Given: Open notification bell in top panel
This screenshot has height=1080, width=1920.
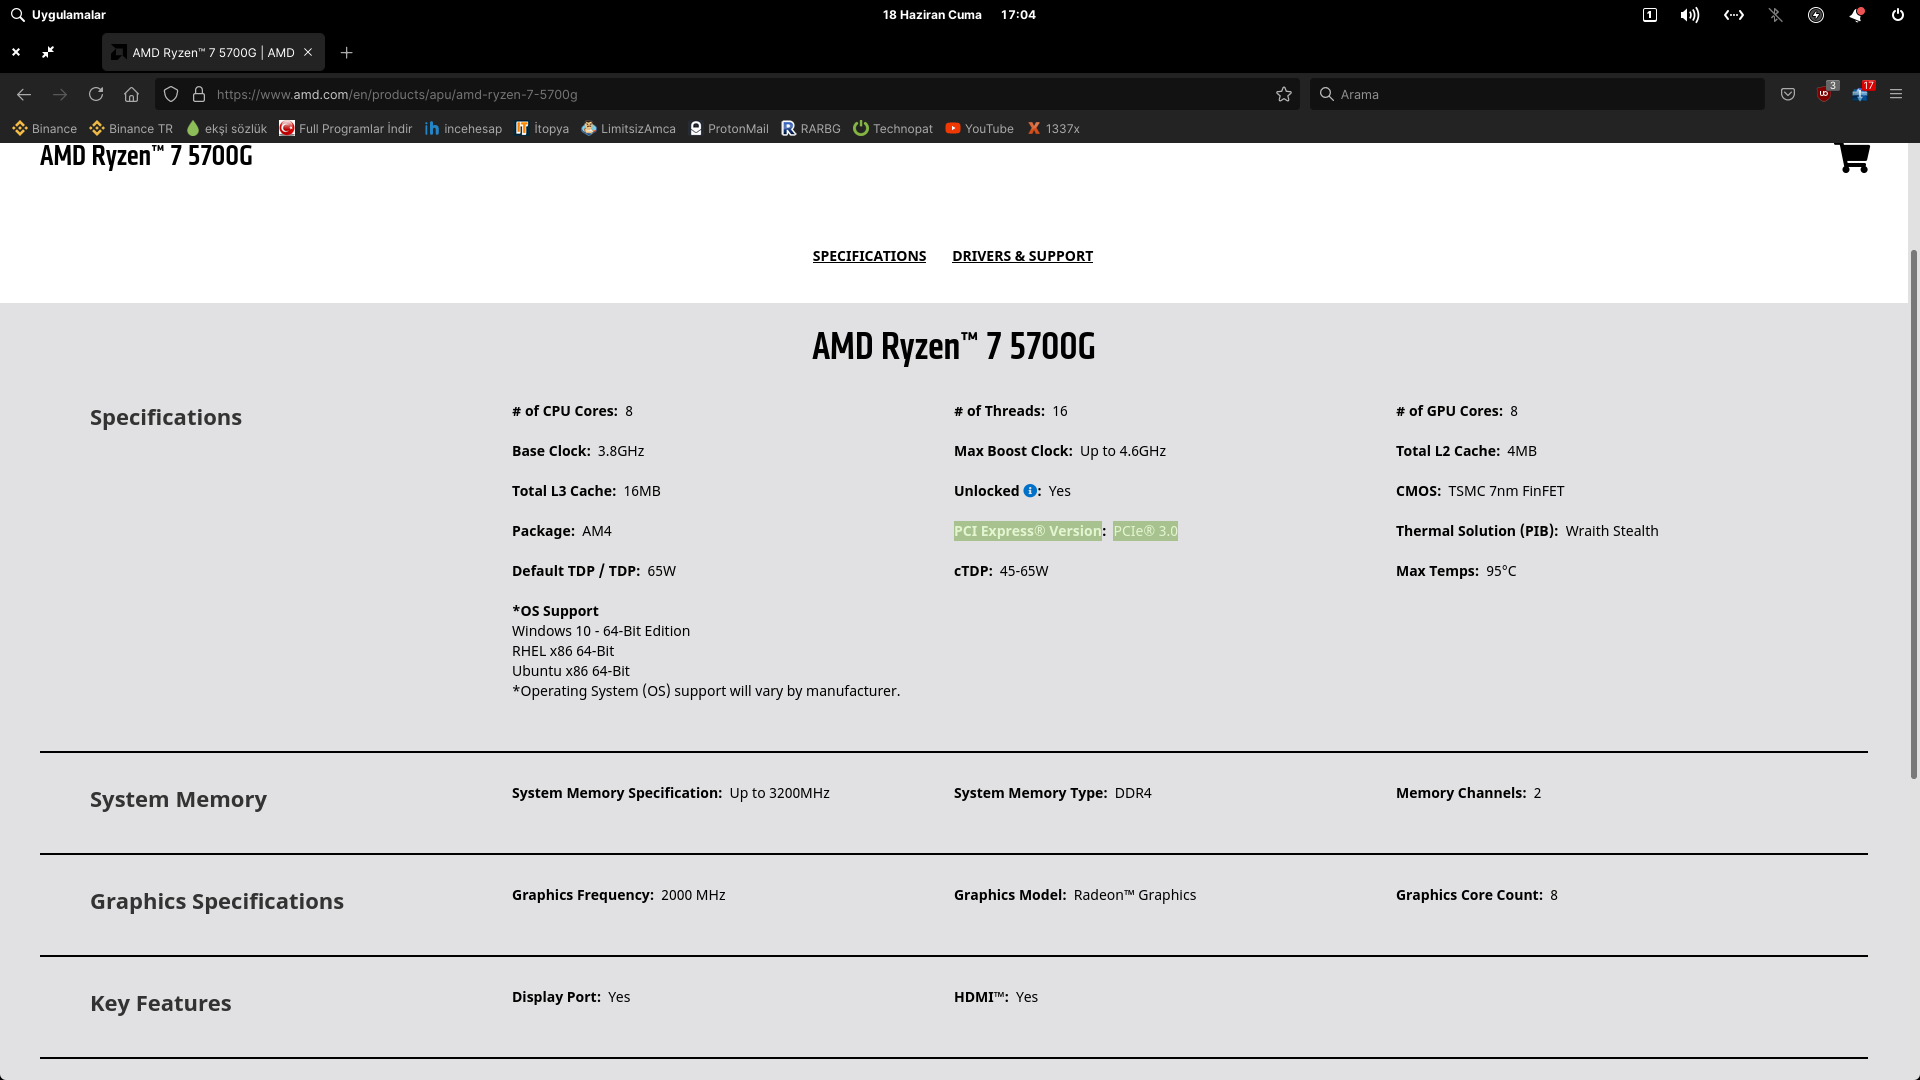Looking at the screenshot, I should pyautogui.click(x=1856, y=15).
